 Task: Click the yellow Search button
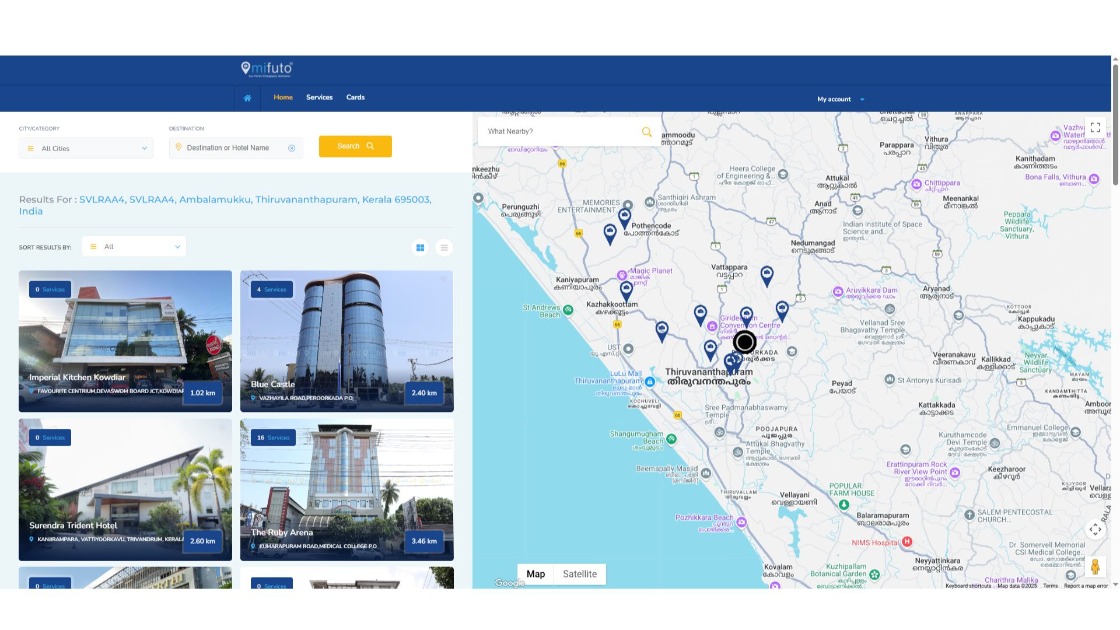[355, 146]
